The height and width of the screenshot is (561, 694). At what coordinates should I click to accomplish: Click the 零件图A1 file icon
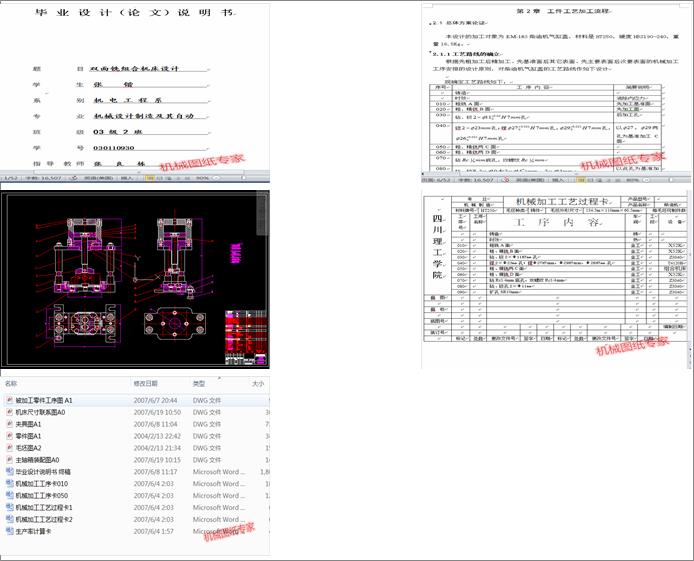pos(8,436)
